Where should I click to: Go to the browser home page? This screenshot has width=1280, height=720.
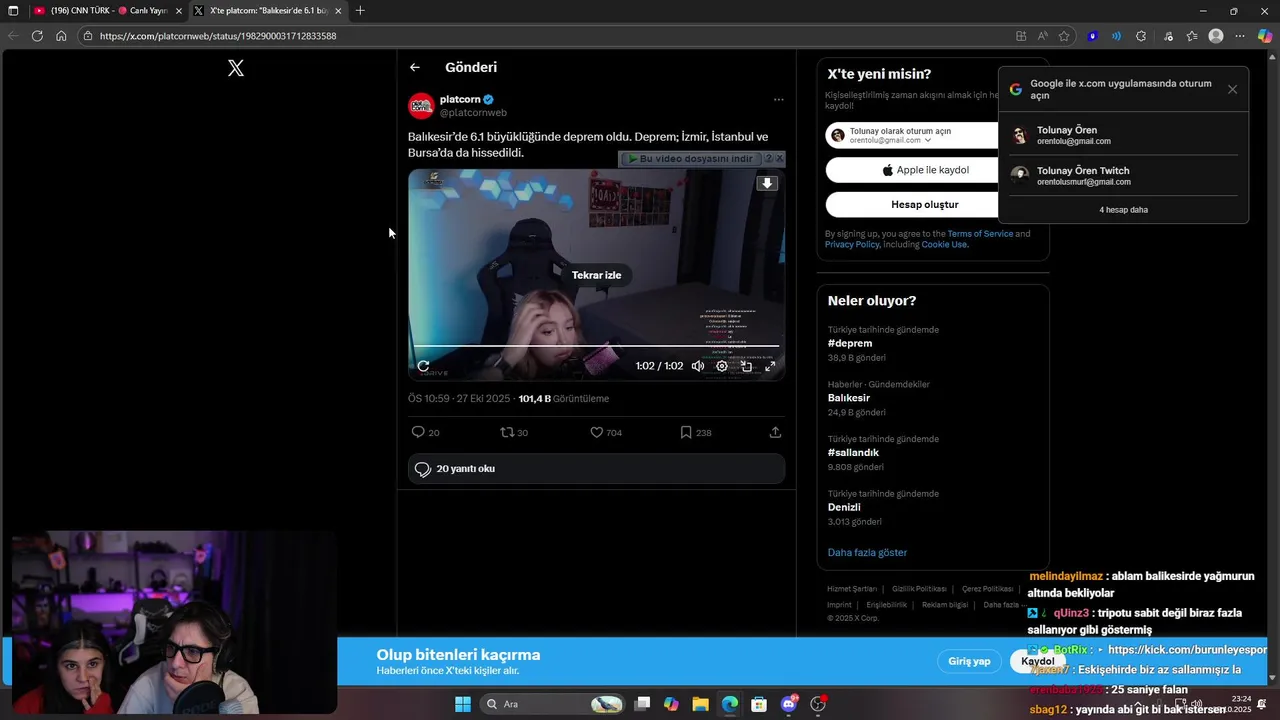click(x=61, y=36)
